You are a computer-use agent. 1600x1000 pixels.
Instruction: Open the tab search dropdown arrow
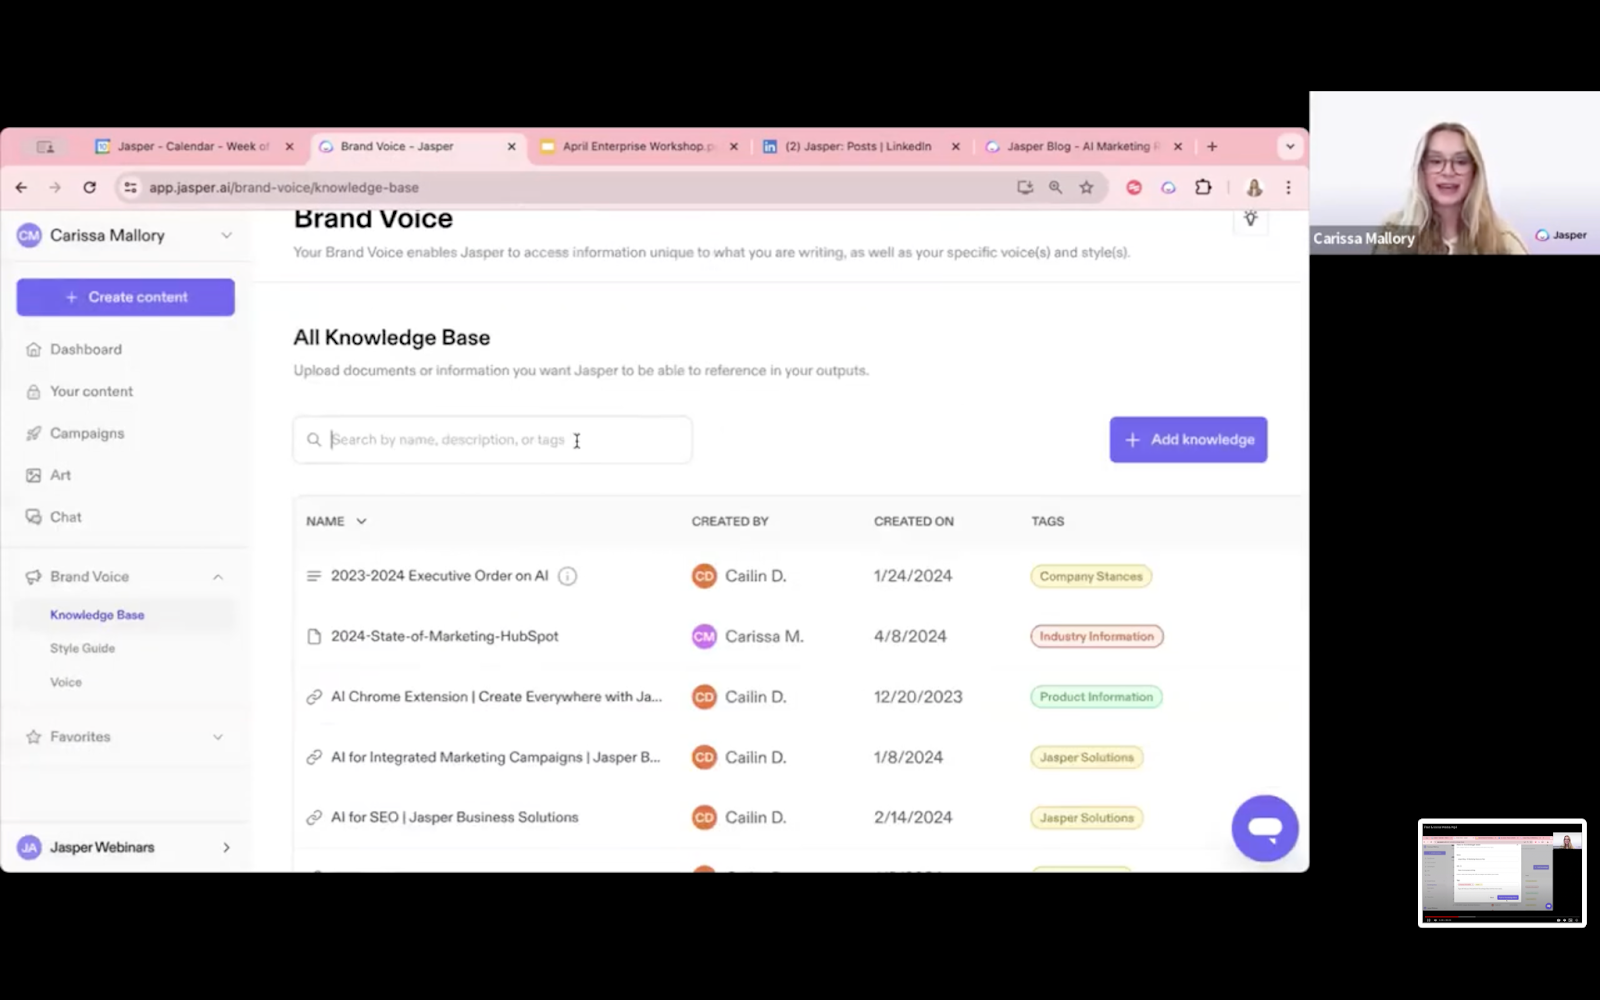(1290, 146)
